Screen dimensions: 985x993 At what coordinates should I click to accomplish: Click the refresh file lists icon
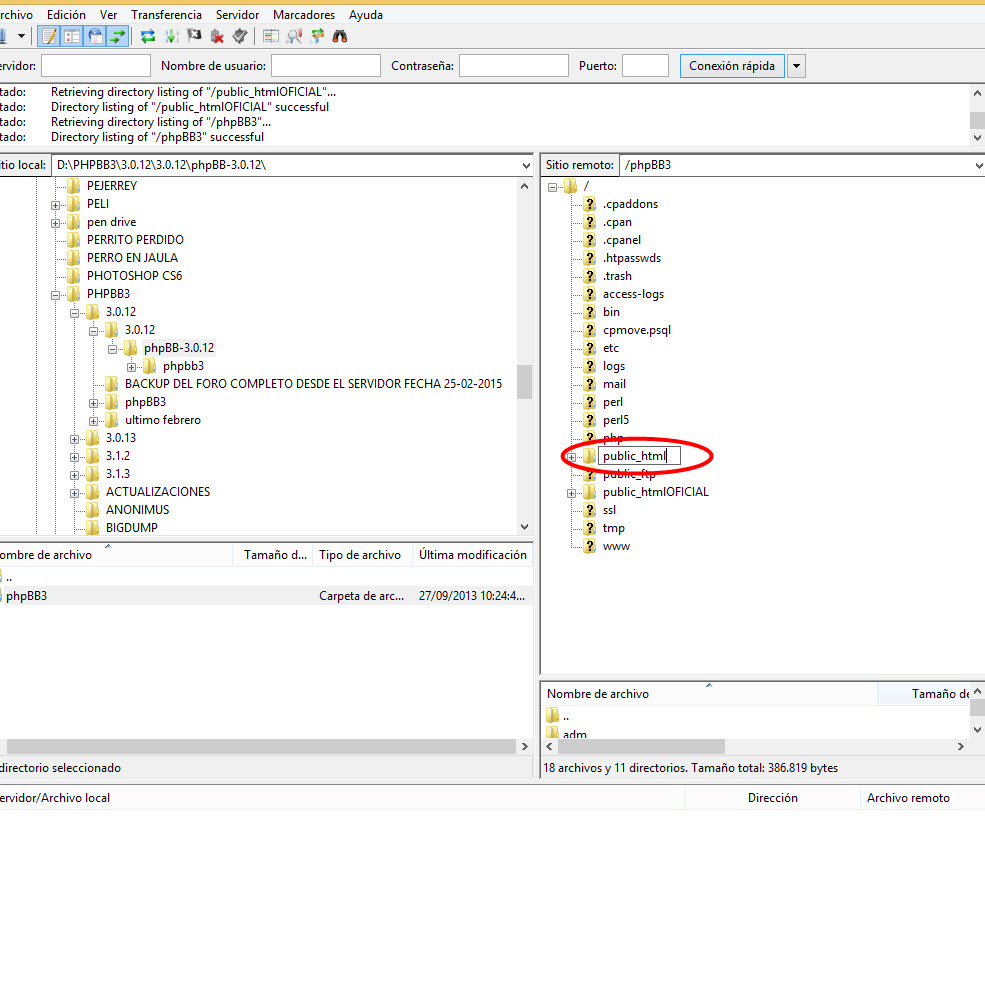coord(148,36)
